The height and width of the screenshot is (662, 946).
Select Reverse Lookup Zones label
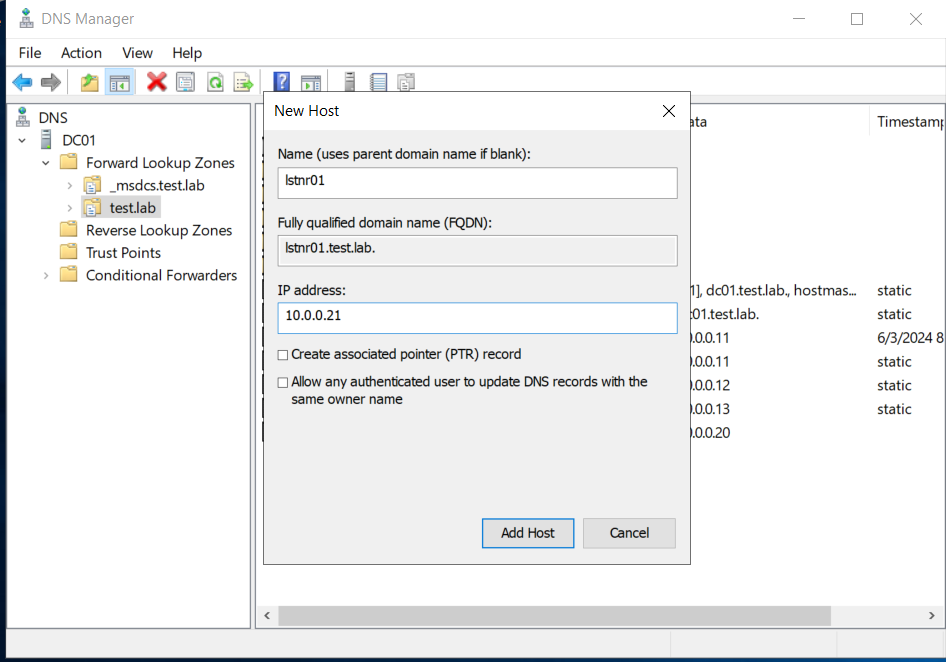[159, 231]
